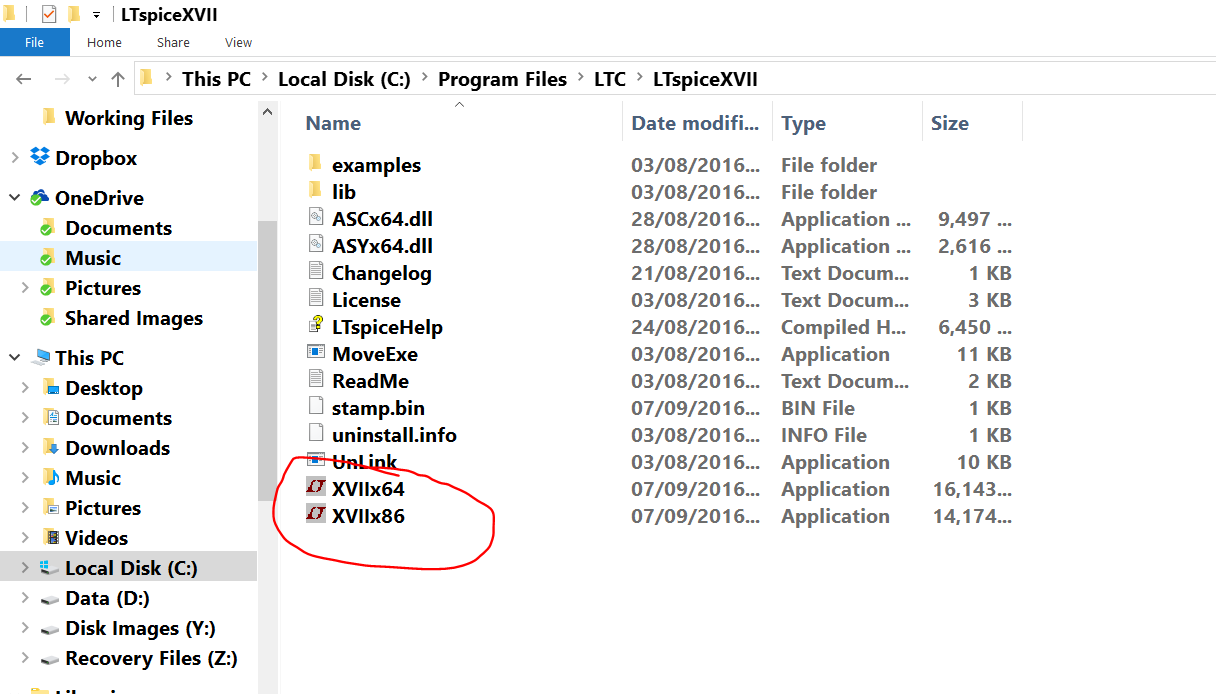1216x694 pixels.
Task: Click This PC in the address bar
Action: coord(216,79)
